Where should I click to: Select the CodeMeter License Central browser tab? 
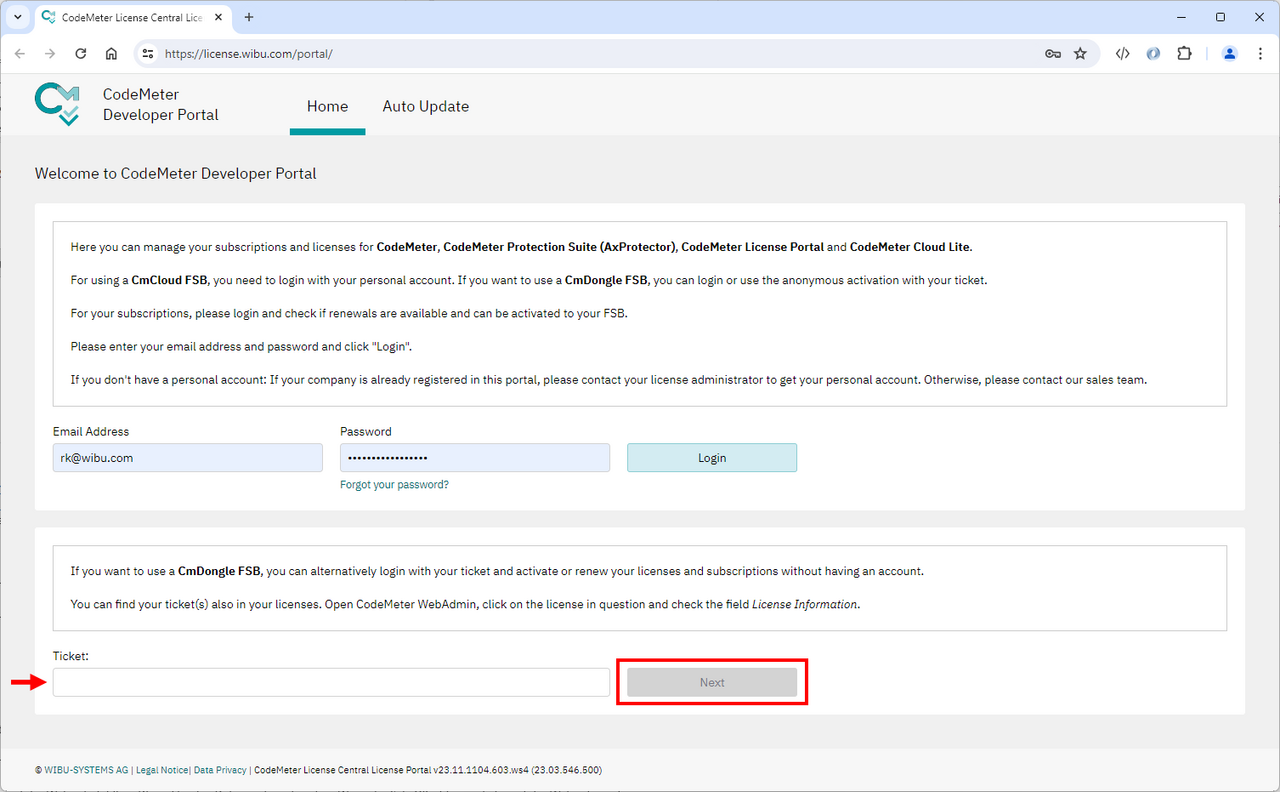click(x=134, y=17)
